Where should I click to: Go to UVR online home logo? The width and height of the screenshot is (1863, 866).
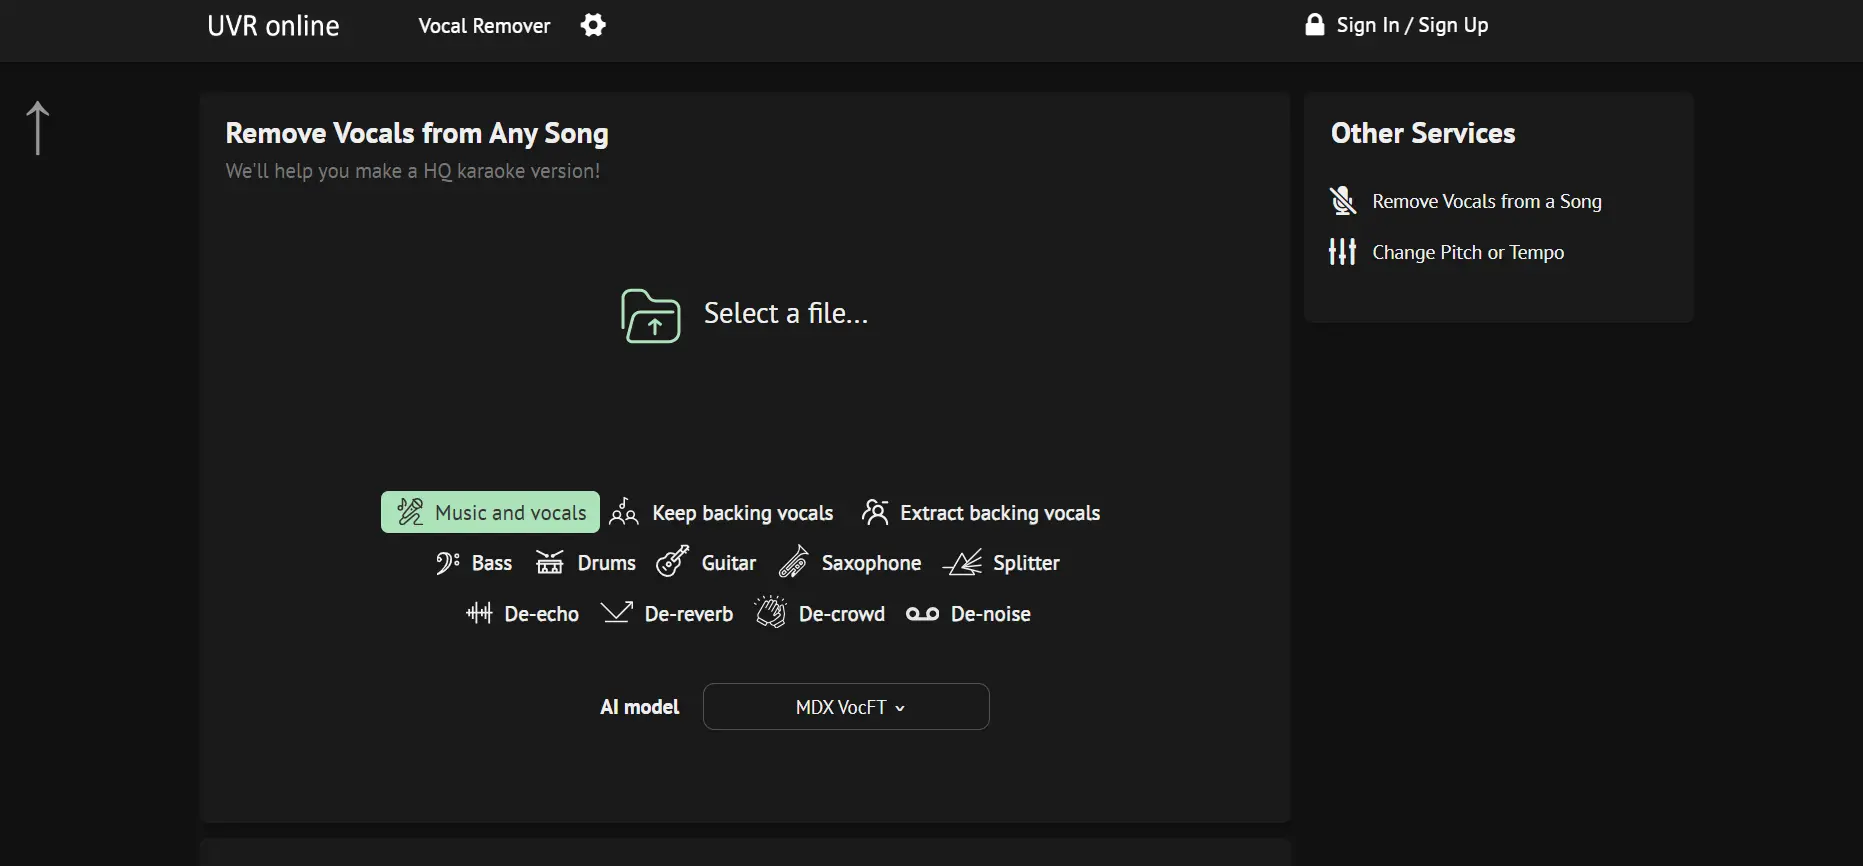273,26
